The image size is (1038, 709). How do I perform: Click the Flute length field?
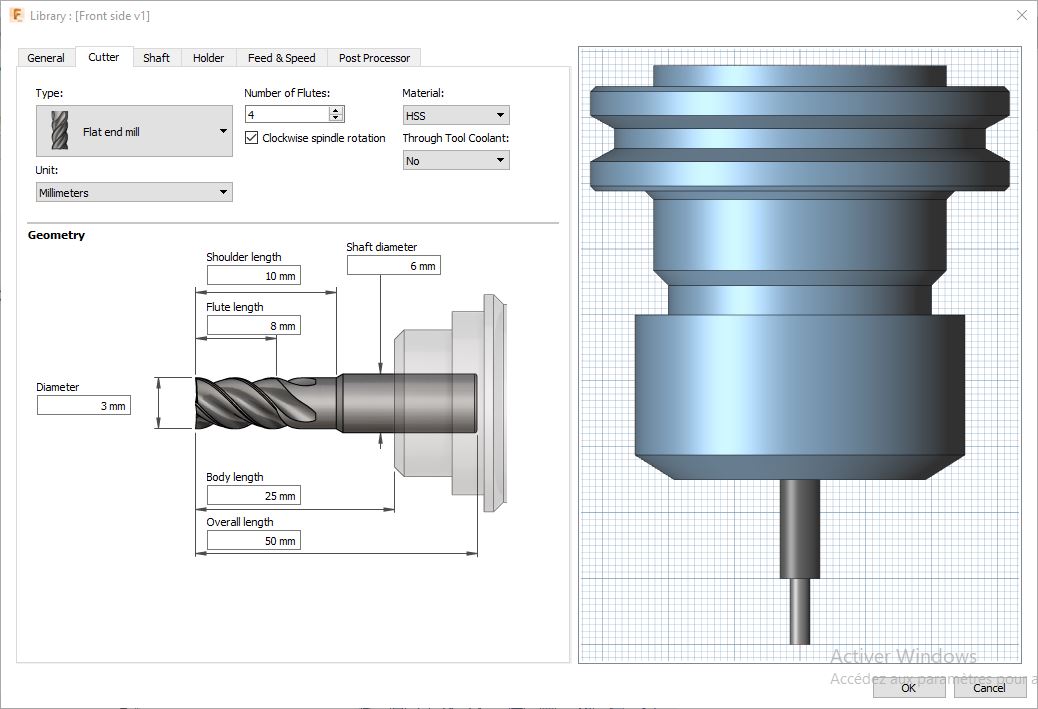(254, 326)
